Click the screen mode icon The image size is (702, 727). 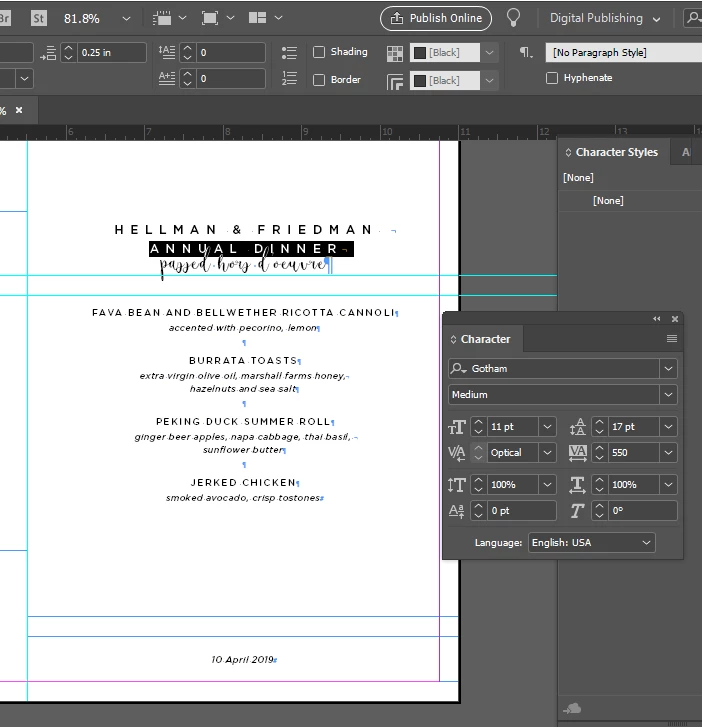coord(210,18)
